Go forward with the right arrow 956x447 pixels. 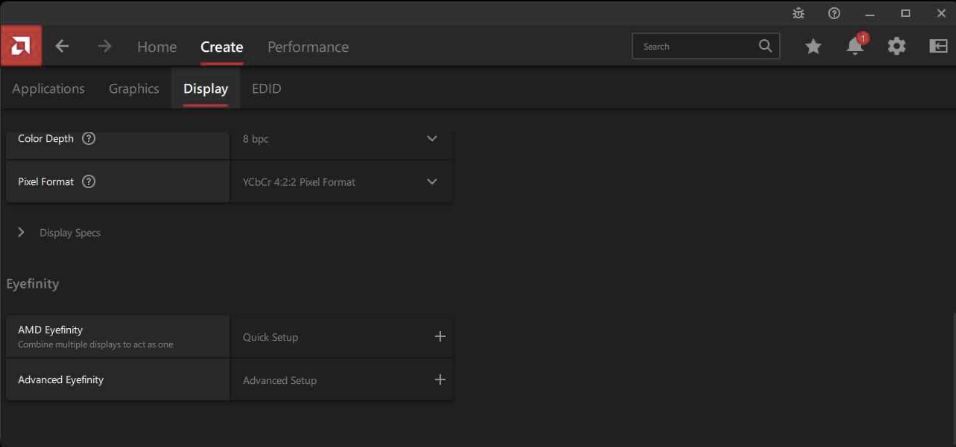105,46
